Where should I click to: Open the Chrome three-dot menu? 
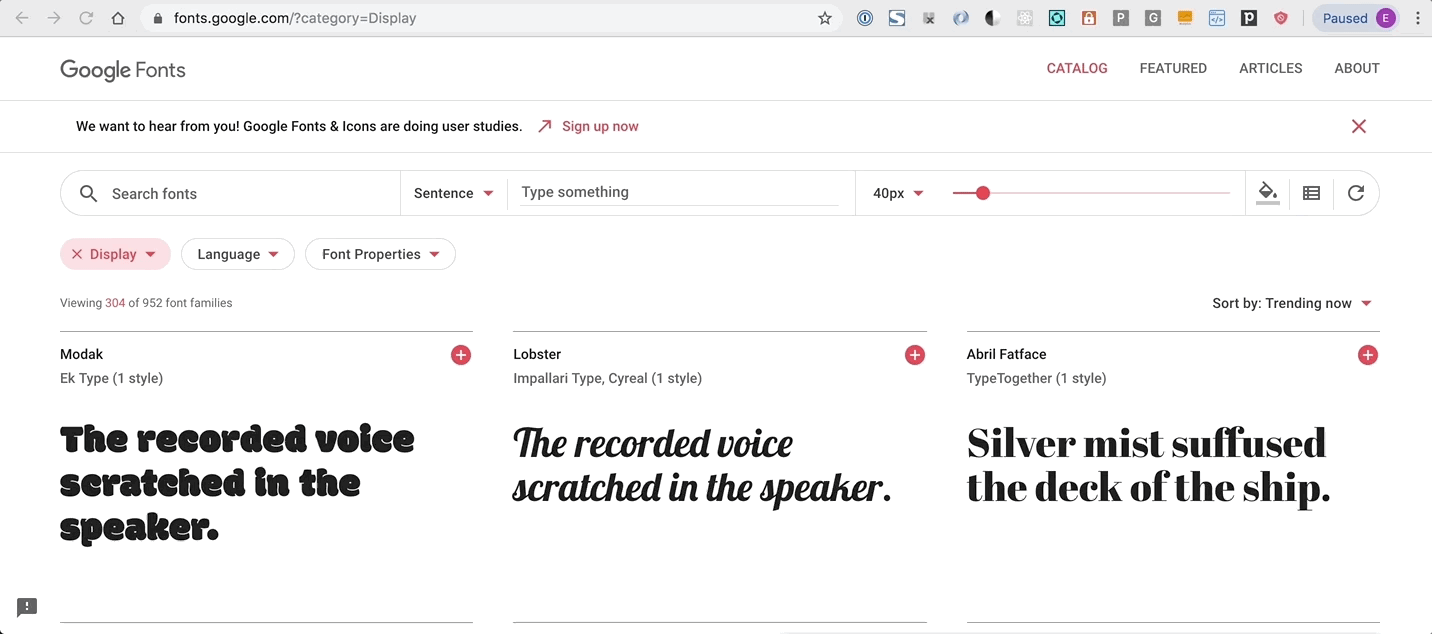click(x=1418, y=18)
